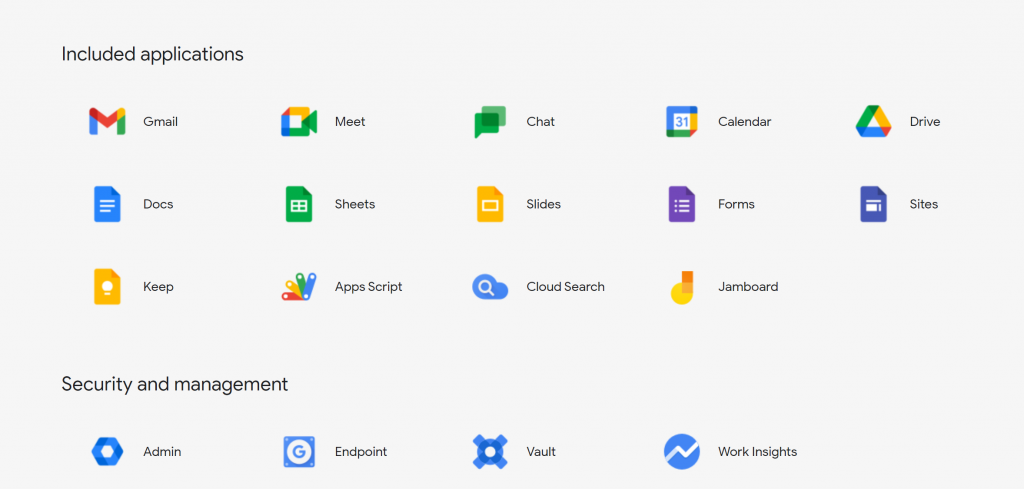This screenshot has width=1024, height=489.
Task: Open the Forms label
Action: tap(736, 204)
